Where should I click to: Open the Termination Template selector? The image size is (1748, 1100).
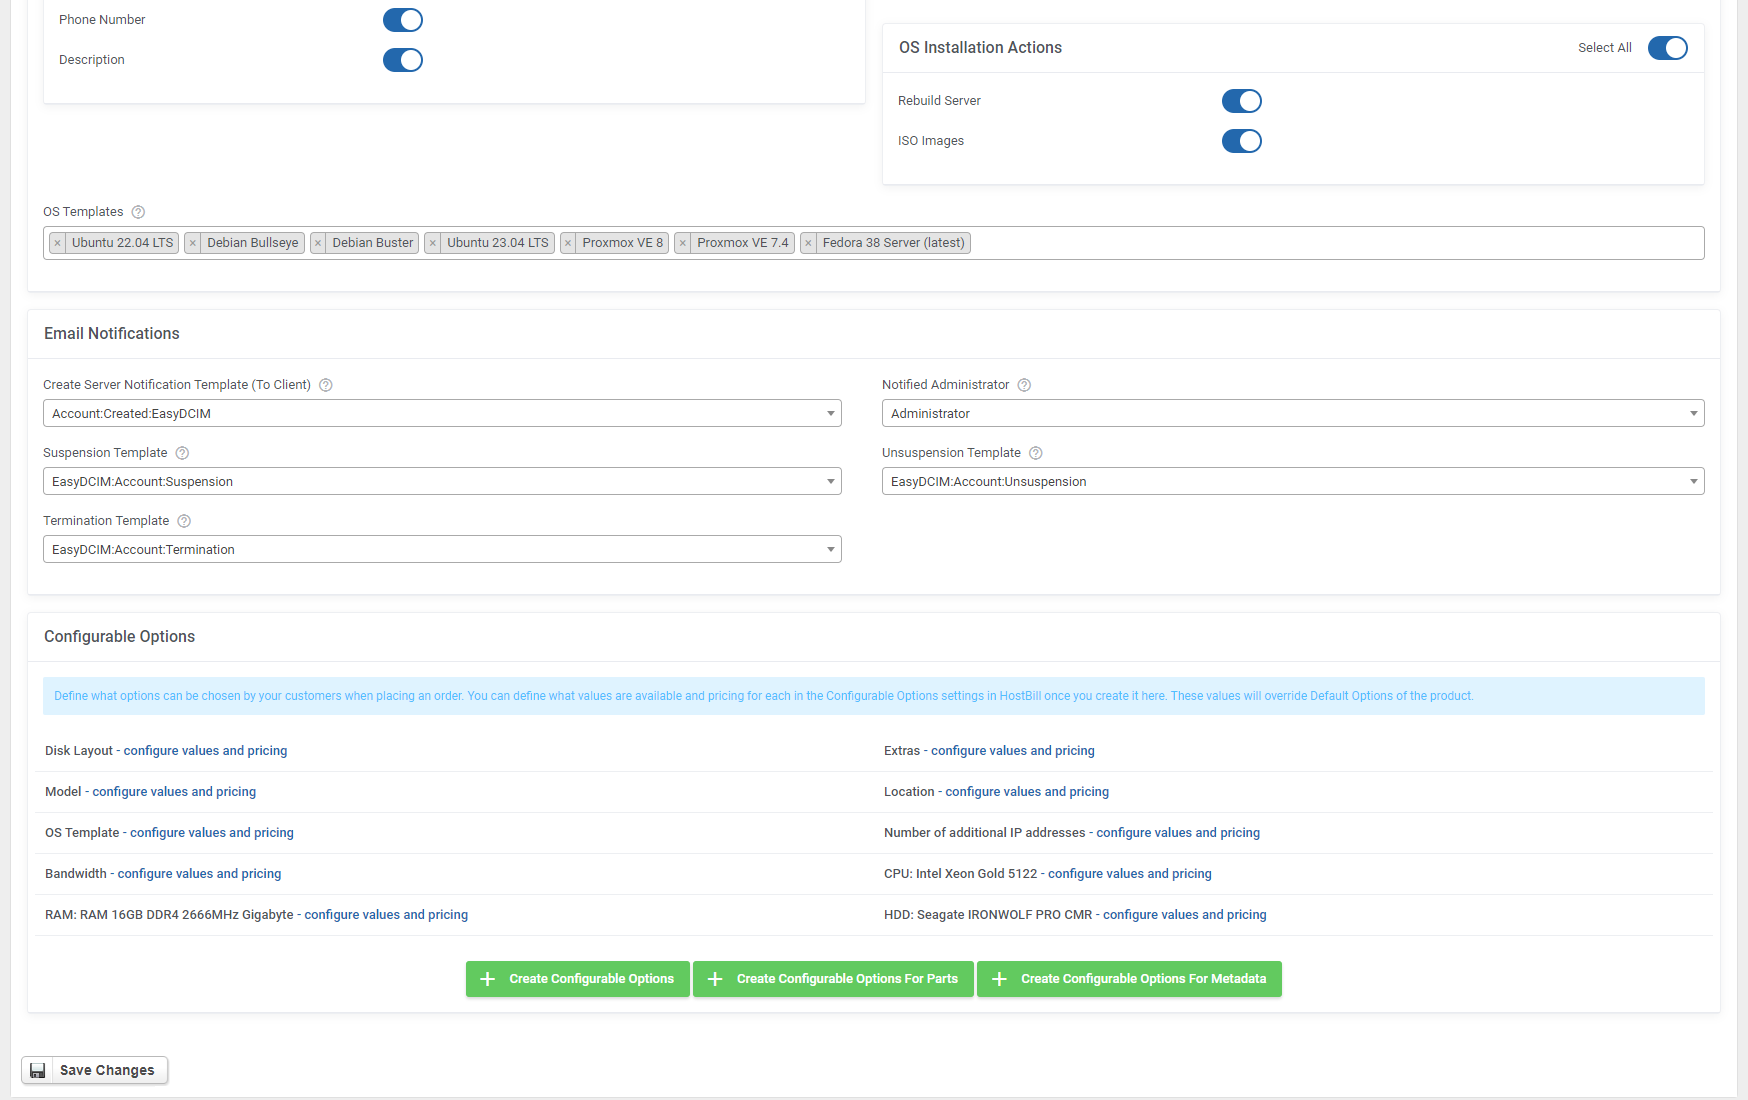pyautogui.click(x=441, y=549)
